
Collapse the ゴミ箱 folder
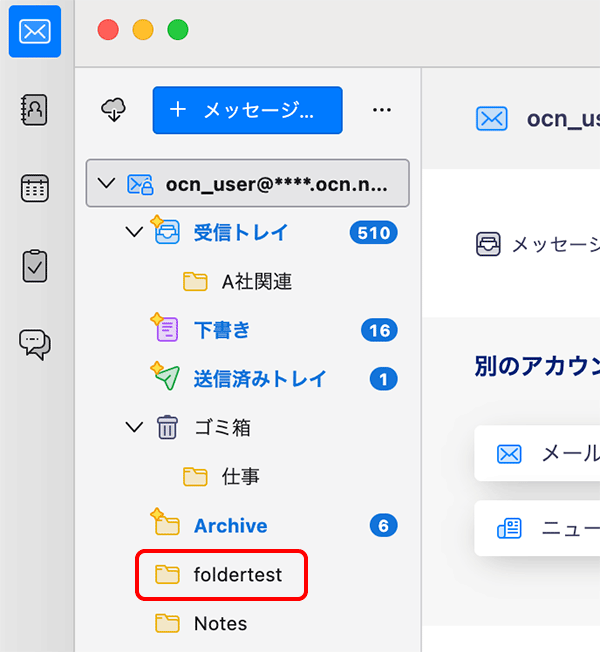pos(134,428)
